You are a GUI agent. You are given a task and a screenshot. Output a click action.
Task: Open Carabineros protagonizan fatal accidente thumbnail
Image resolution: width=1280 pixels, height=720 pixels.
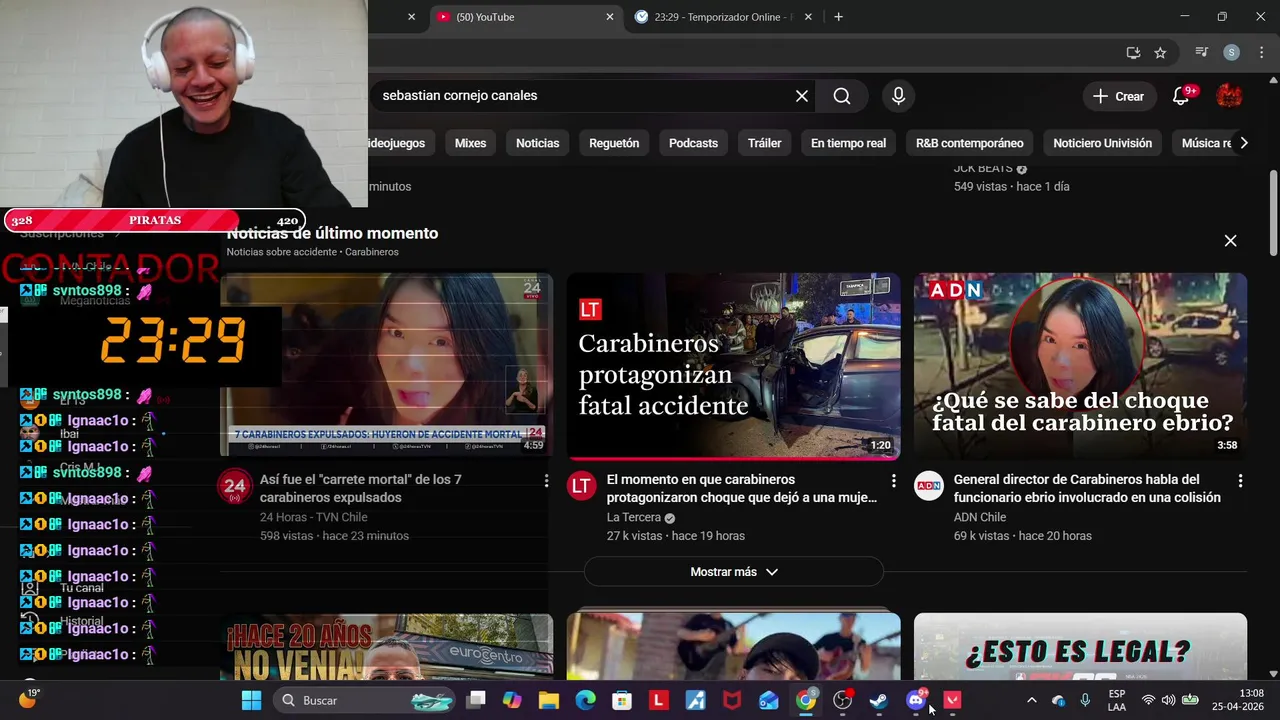[x=733, y=365]
